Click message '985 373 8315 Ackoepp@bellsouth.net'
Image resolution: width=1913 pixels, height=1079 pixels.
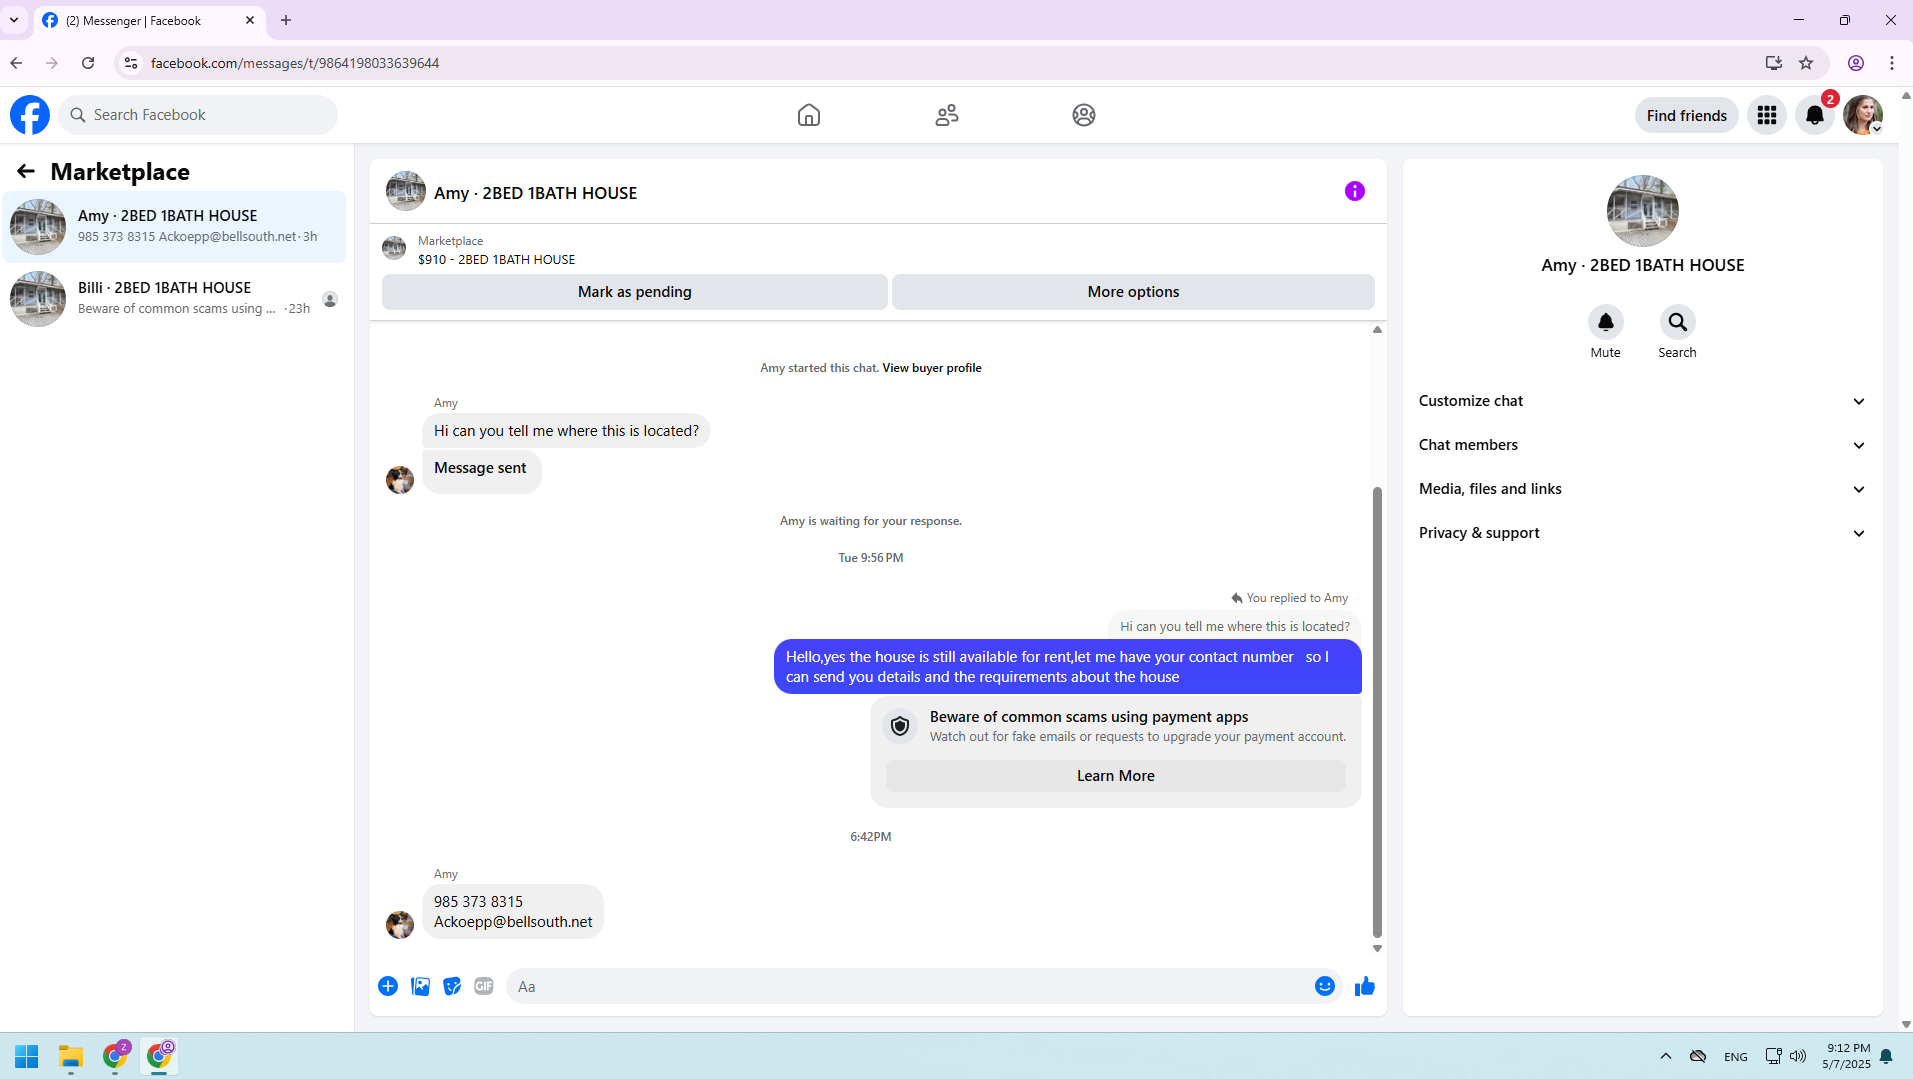[x=513, y=911]
